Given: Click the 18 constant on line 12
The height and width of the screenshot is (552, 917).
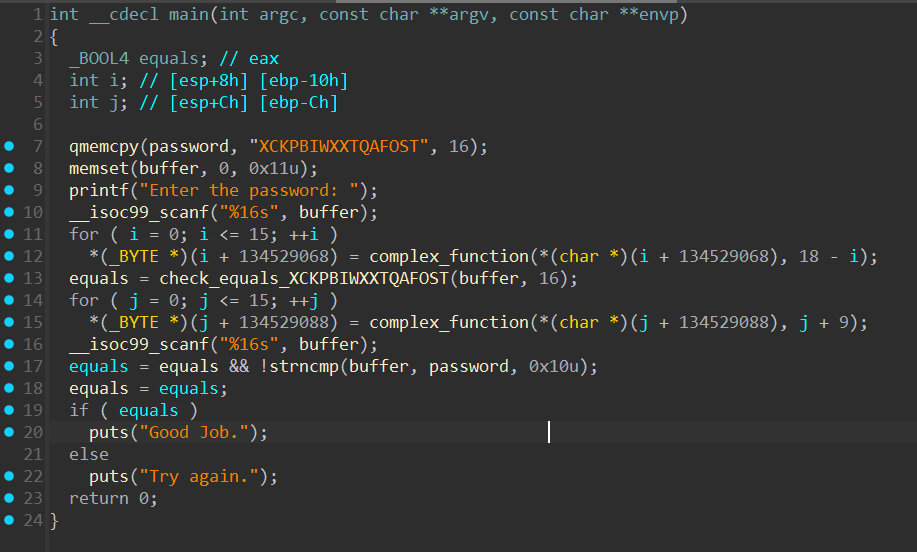Looking at the screenshot, I should [x=809, y=256].
